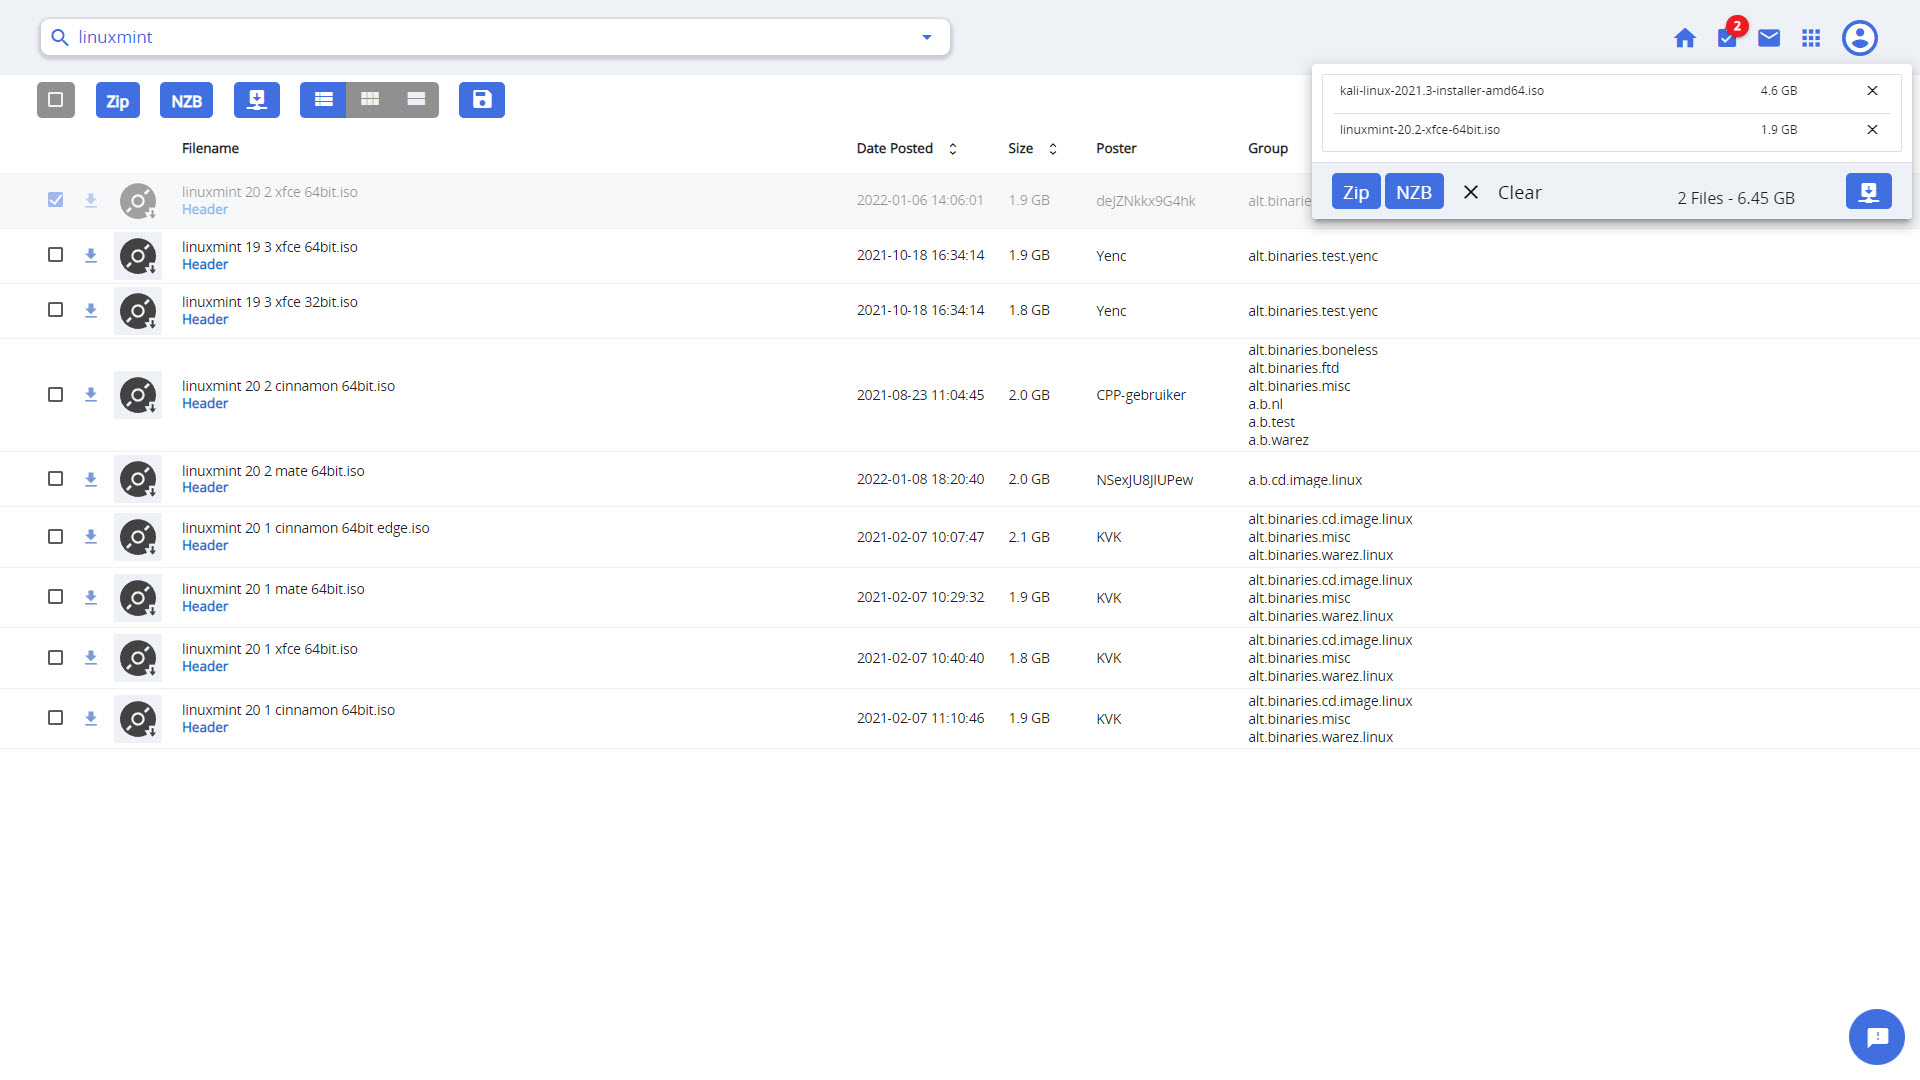Click the Group column header

tap(1268, 149)
